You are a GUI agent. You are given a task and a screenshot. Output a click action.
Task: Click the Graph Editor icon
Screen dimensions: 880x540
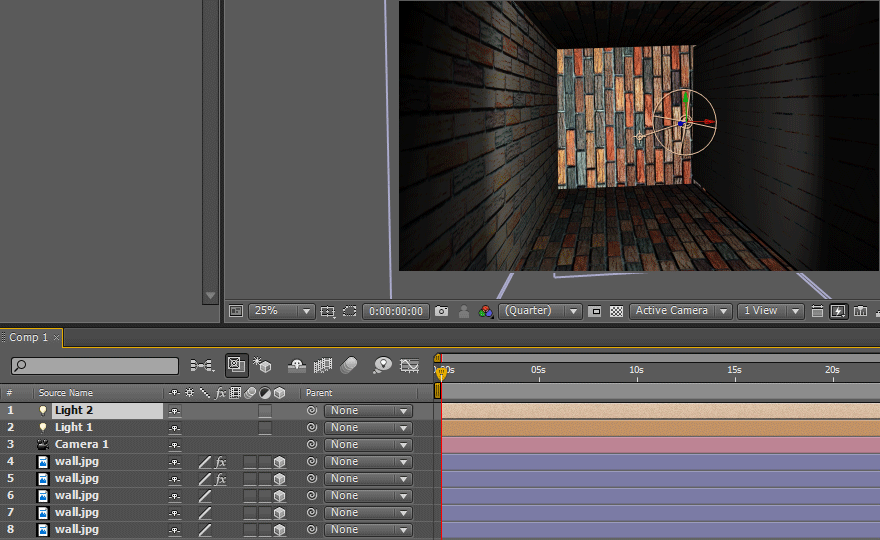409,365
